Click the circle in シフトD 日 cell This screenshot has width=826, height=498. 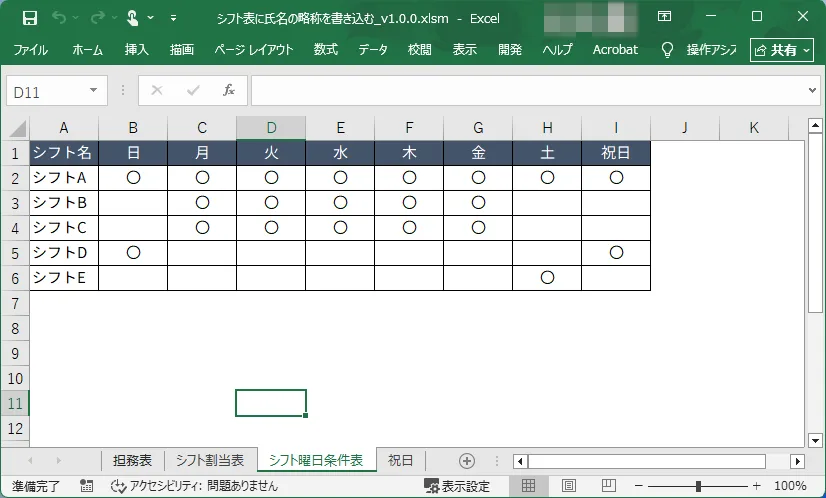pyautogui.click(x=133, y=253)
